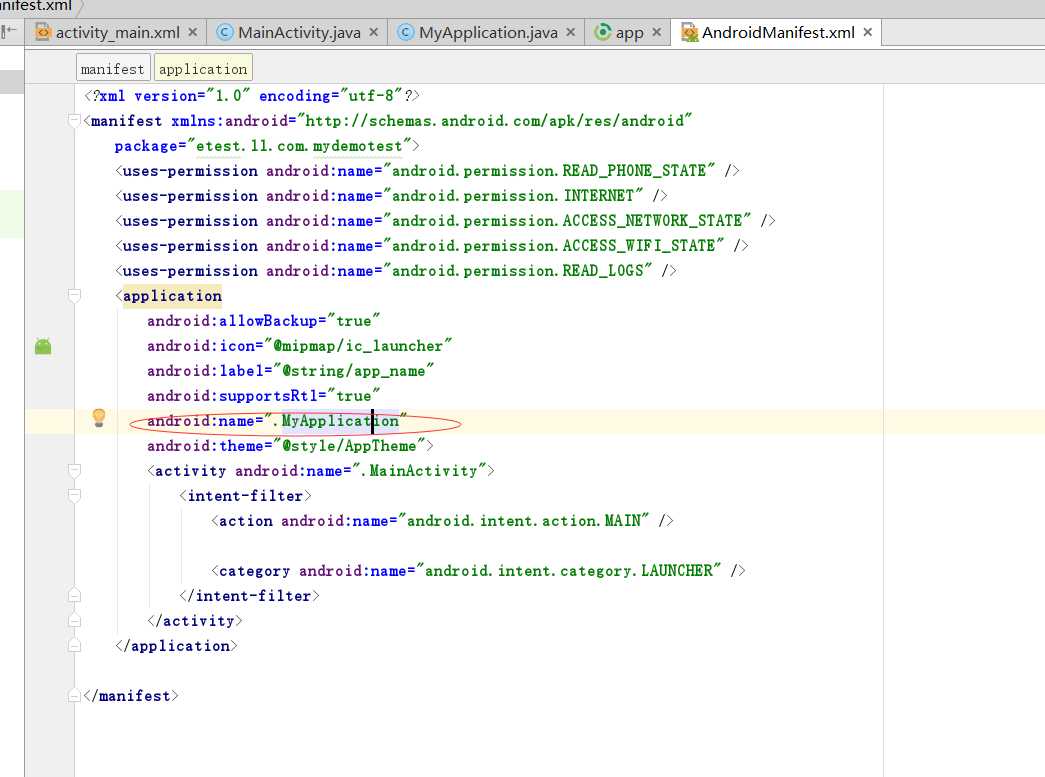The width and height of the screenshot is (1045, 777).
Task: Click the intention lightbulb icon
Action: tap(99, 418)
